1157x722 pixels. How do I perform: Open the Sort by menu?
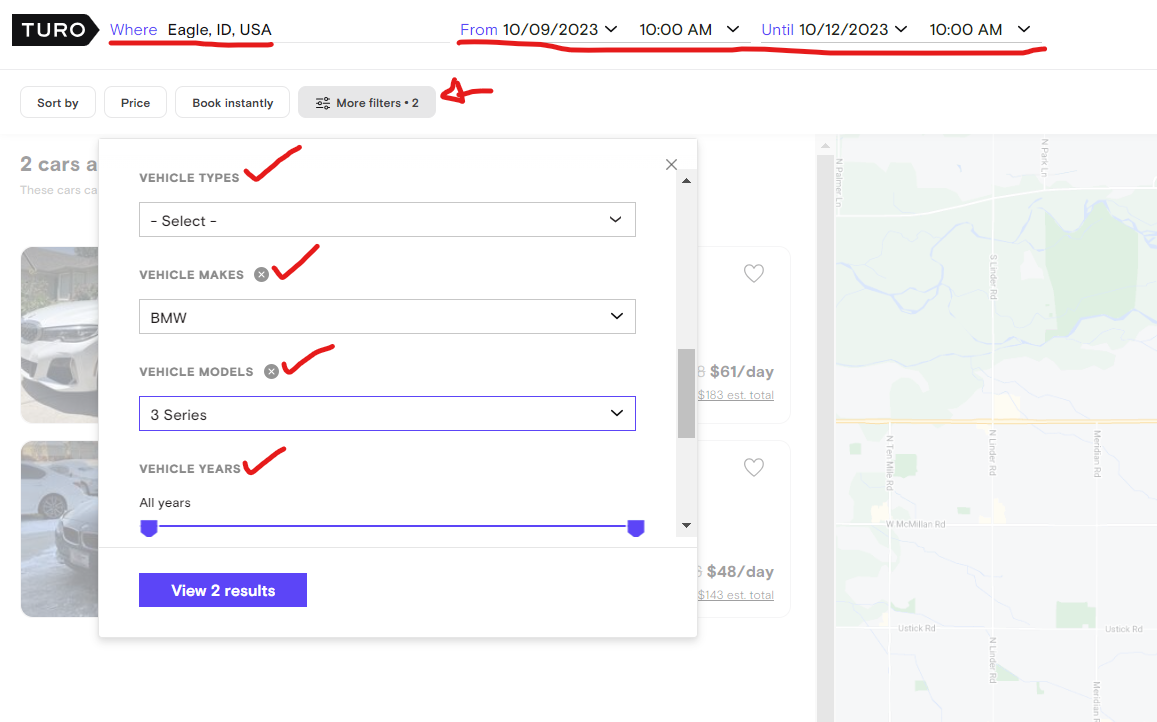[x=58, y=103]
